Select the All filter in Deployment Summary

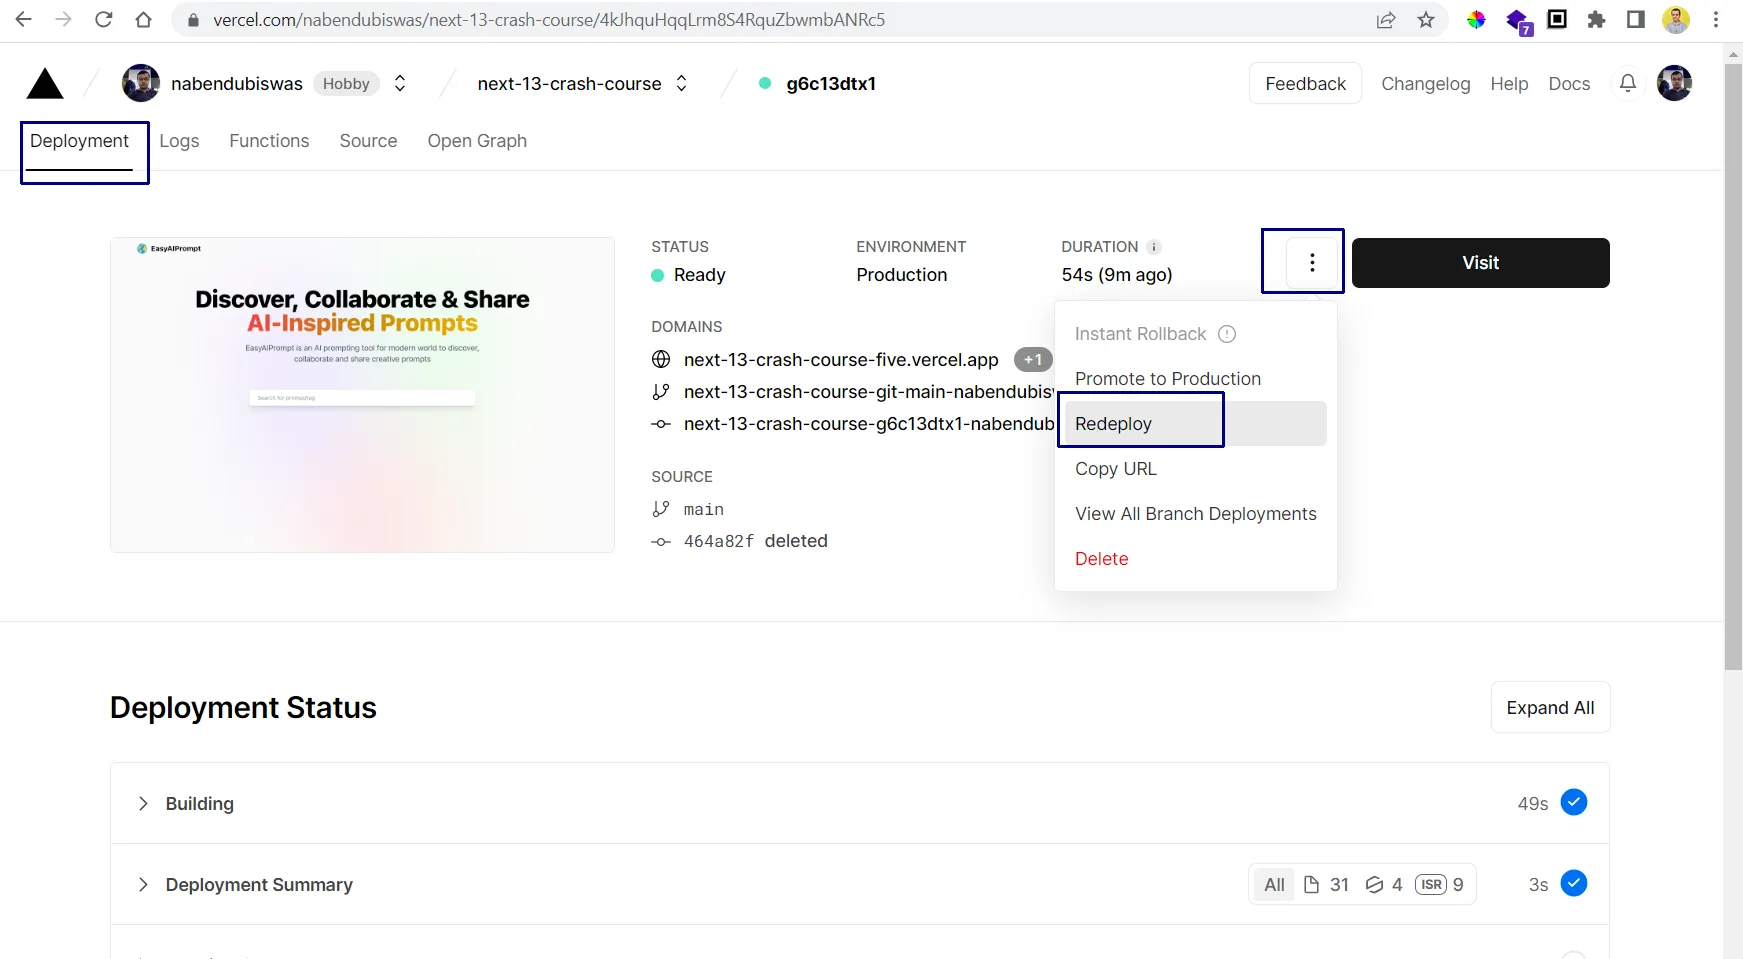1274,885
